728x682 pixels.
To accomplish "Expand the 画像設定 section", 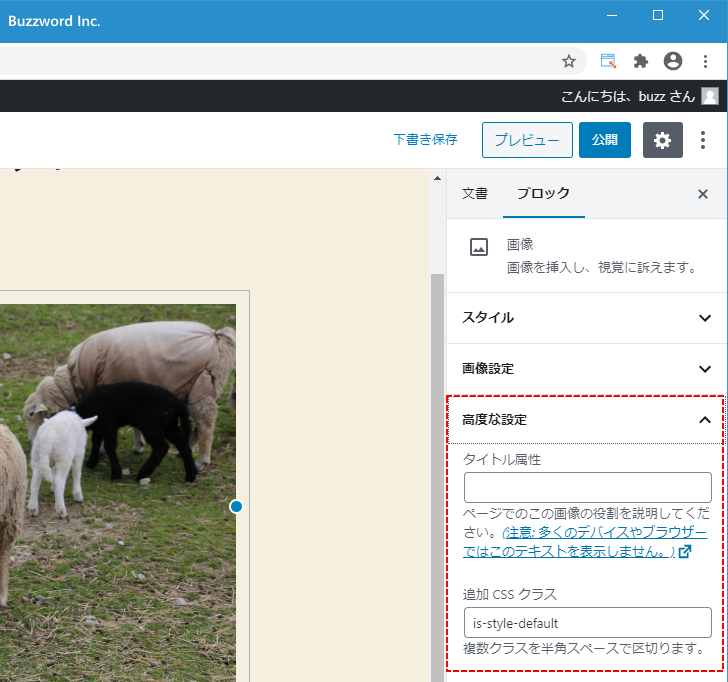I will click(x=586, y=368).
